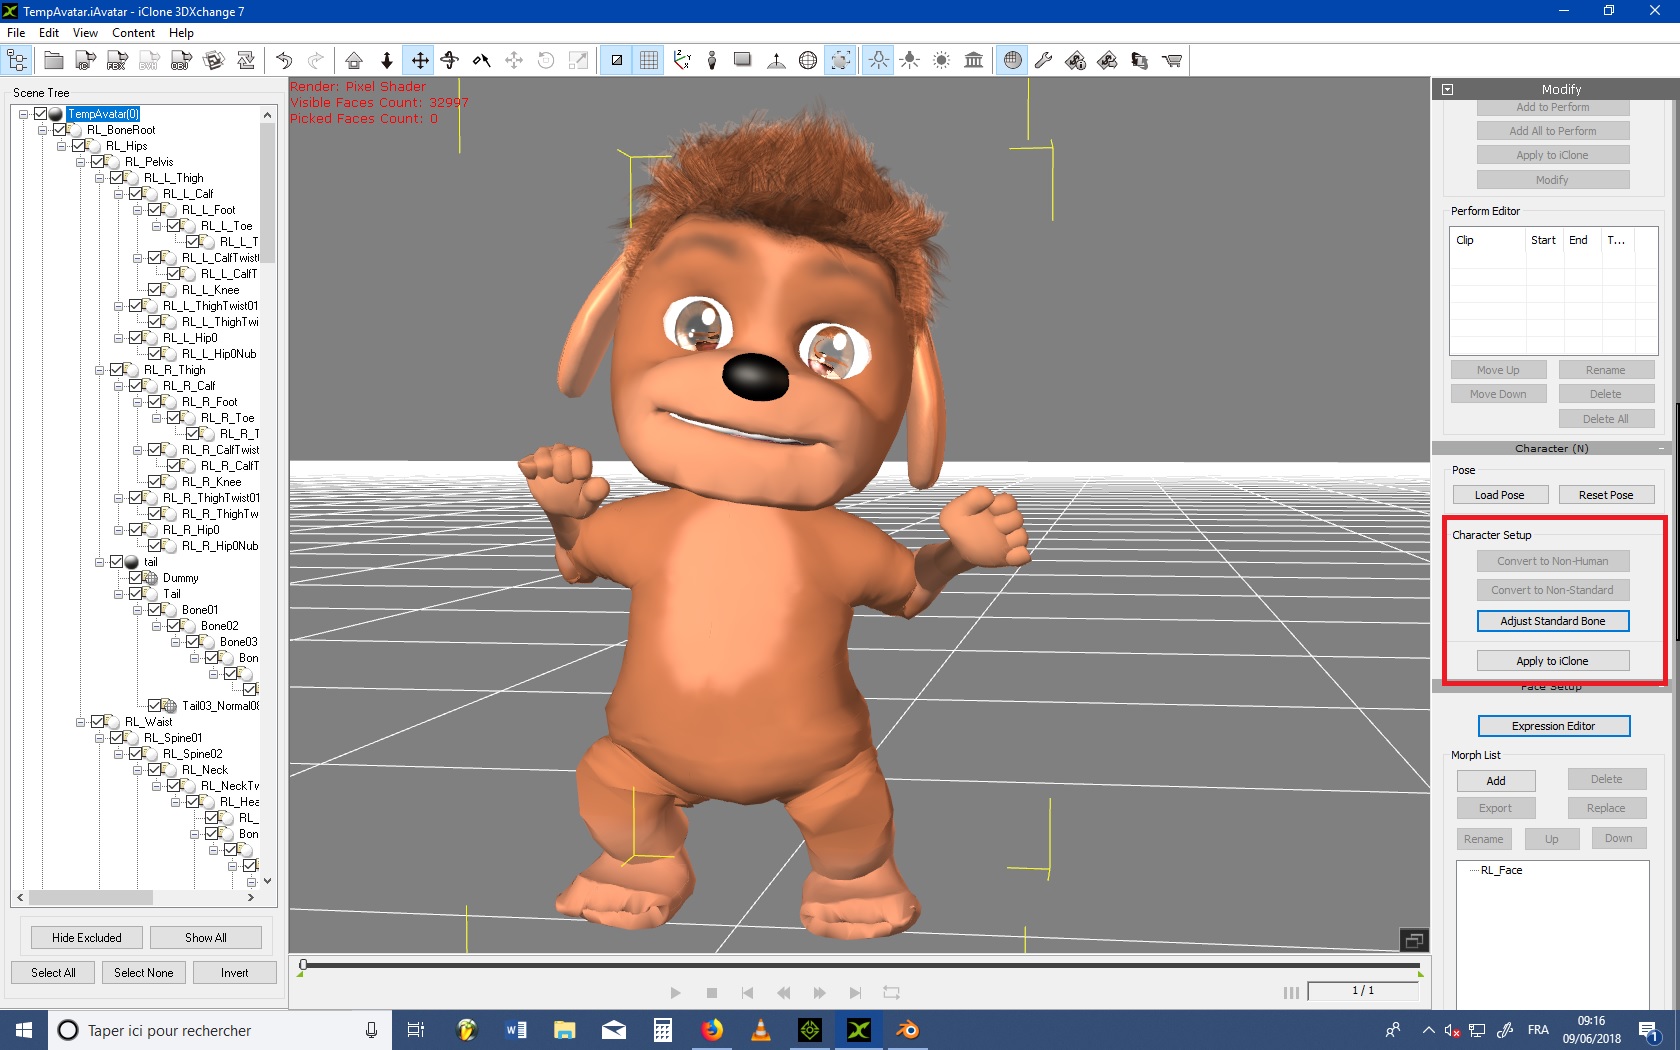This screenshot has width=1680, height=1050.
Task: Uncheck the RL_Spine01 checkbox
Action: [117, 738]
